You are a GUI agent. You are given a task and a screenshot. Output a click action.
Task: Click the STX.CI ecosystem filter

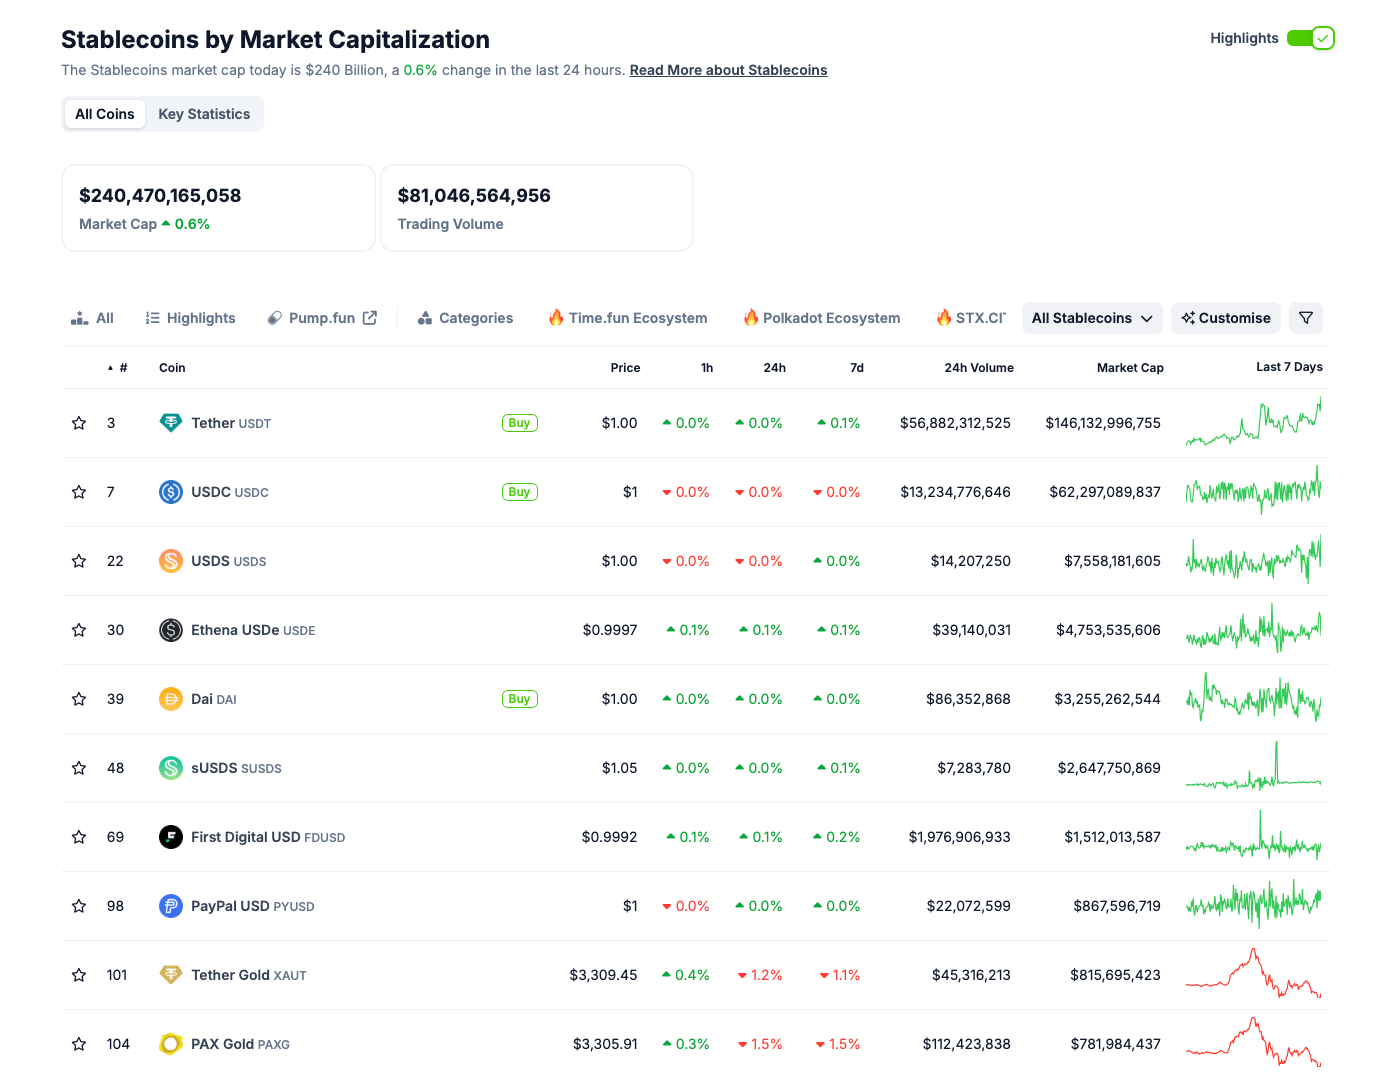coord(969,317)
